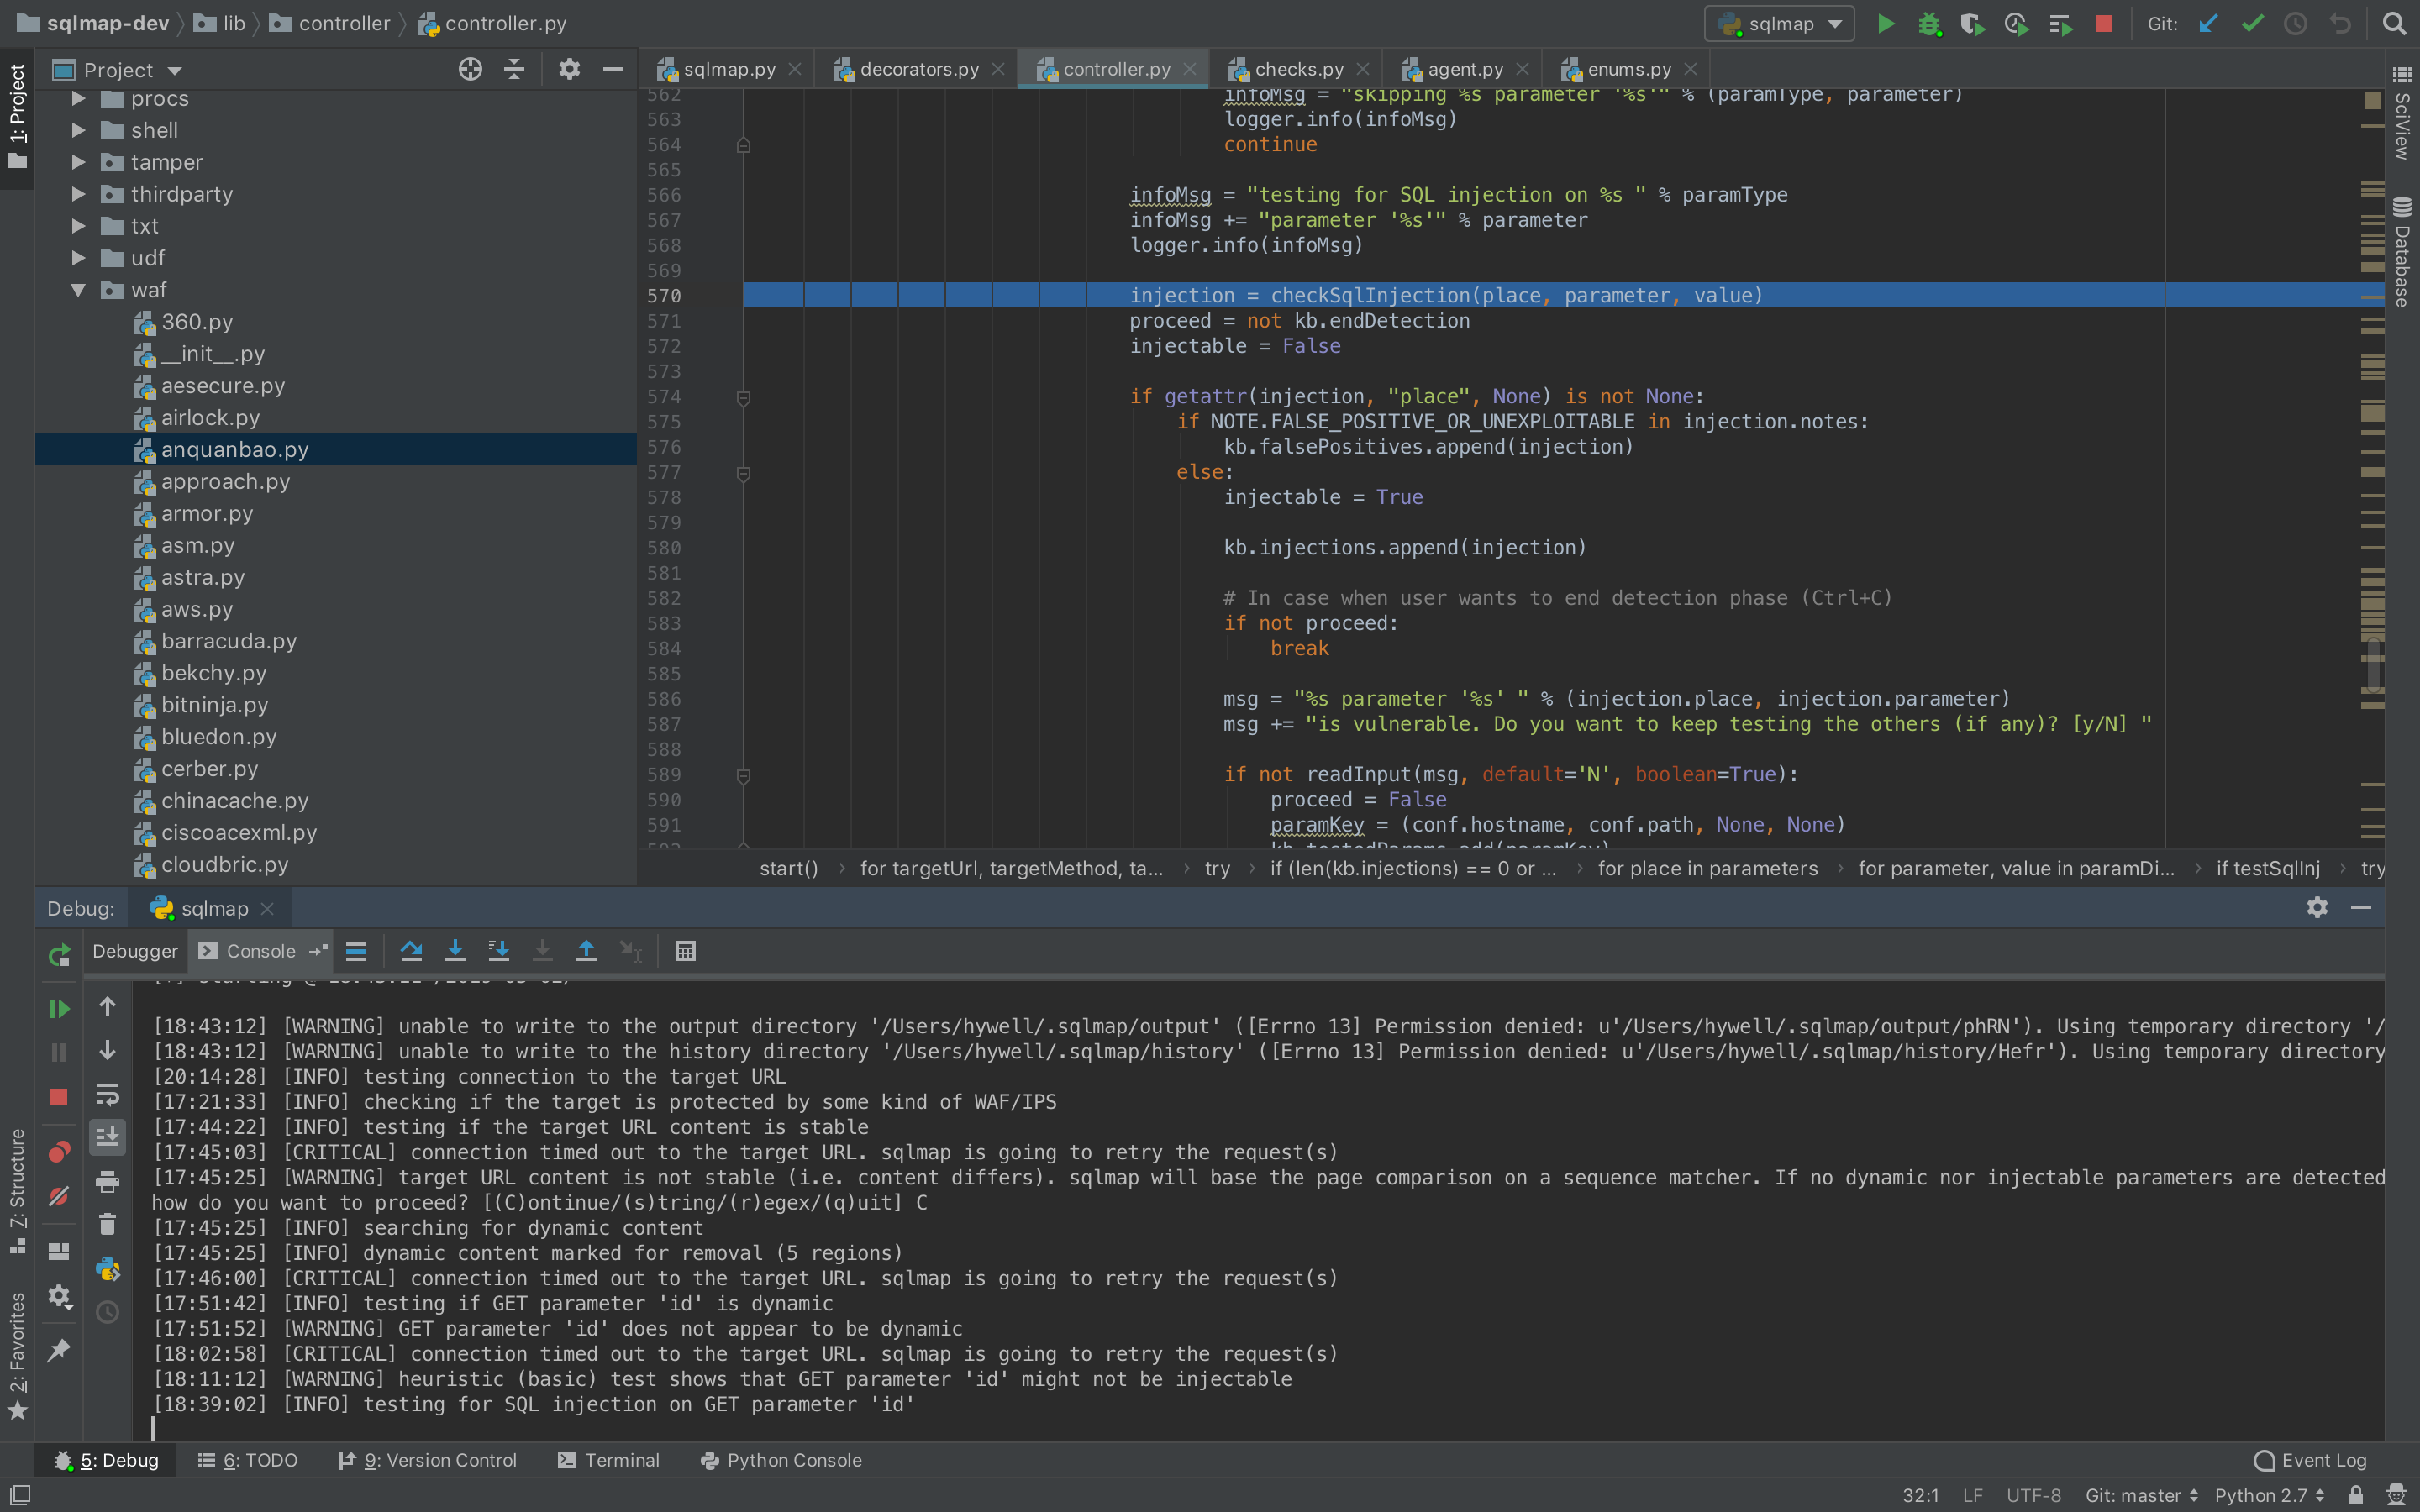Viewport: 2420px width, 1512px height.
Task: Step into the function call
Action: pos(456,951)
